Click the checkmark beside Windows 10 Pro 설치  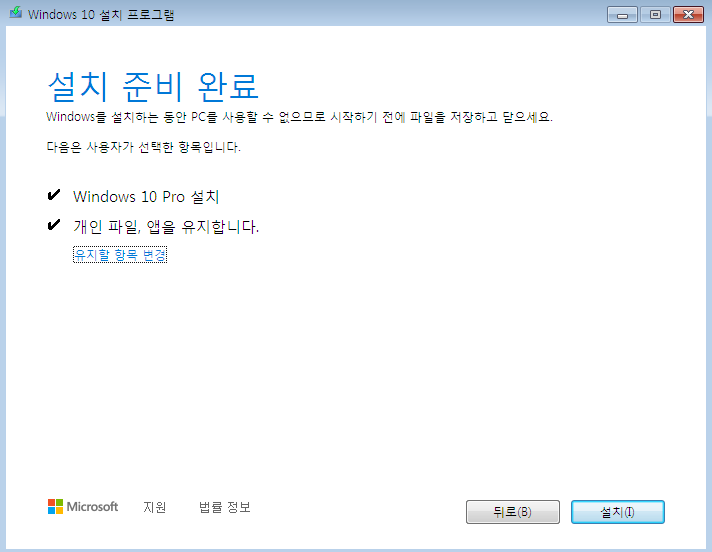tap(54, 195)
